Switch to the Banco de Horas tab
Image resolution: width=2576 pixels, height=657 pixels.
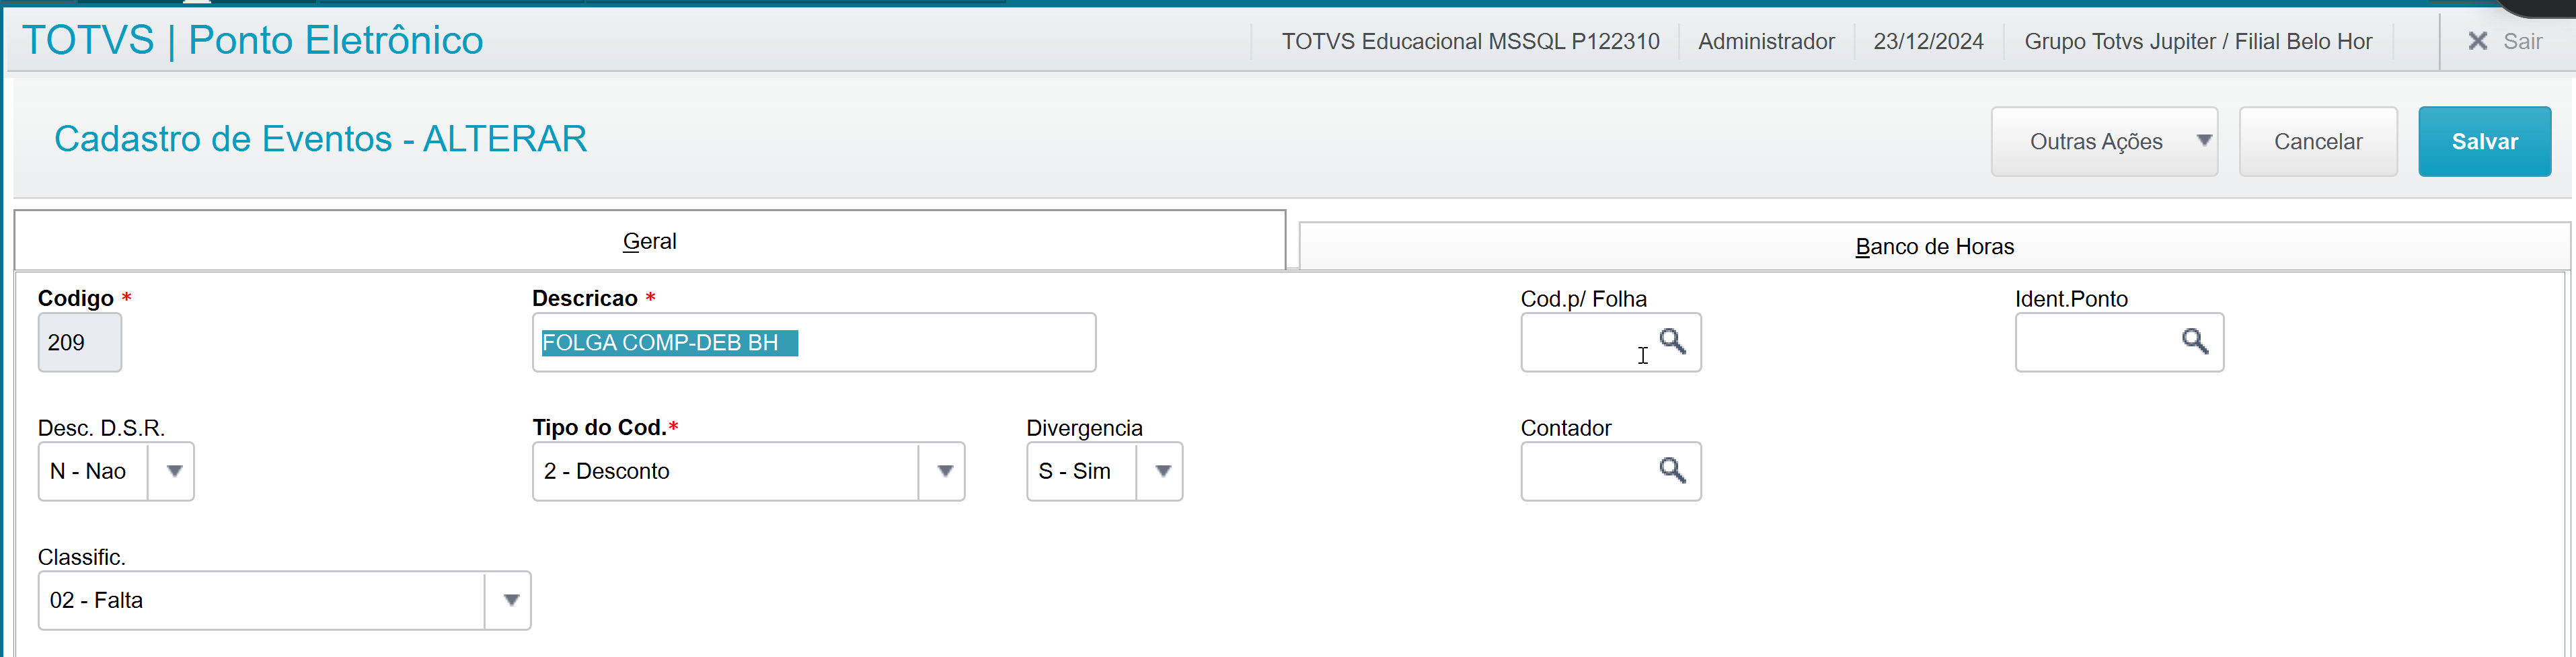click(1934, 246)
